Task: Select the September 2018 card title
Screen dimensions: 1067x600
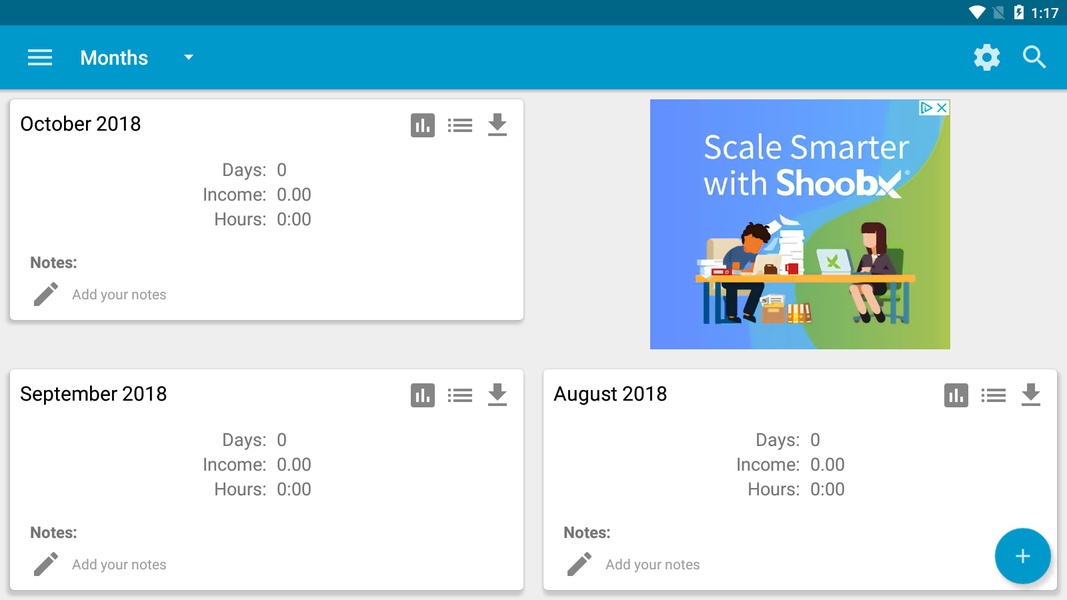Action: pos(93,394)
